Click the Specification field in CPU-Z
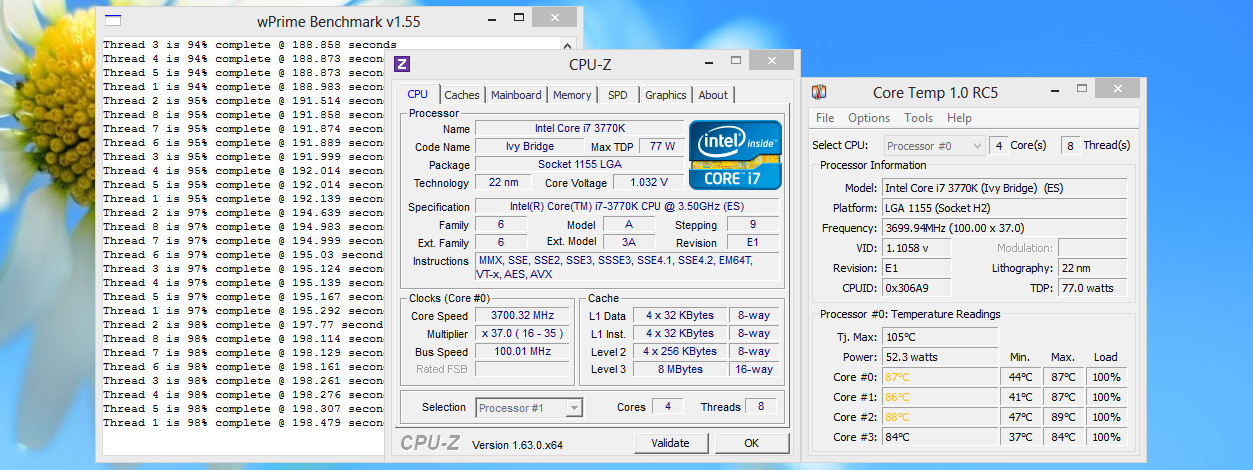1253x470 pixels. (626, 207)
